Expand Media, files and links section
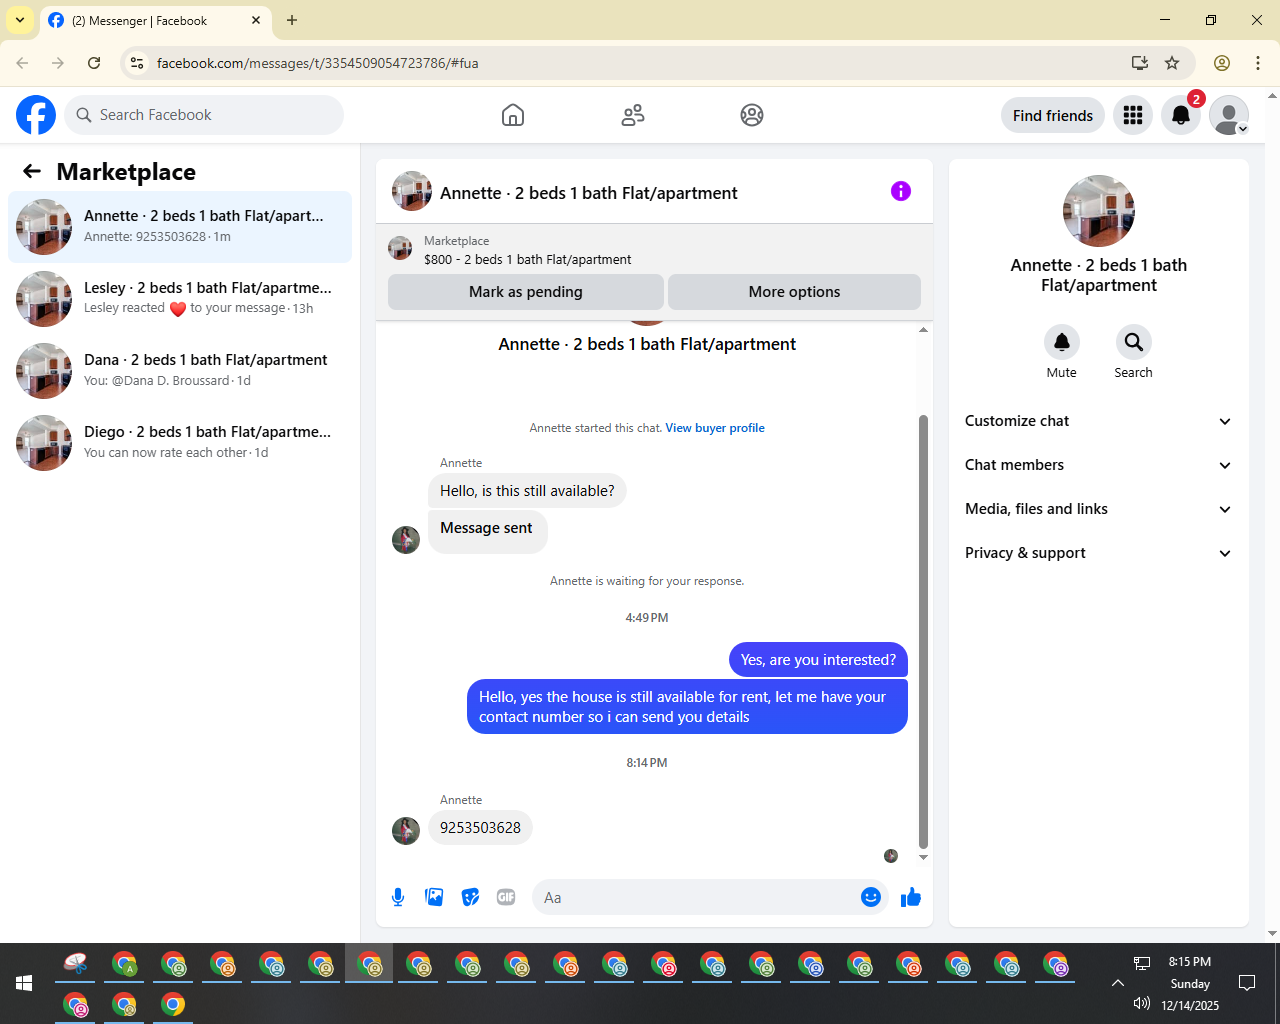Screen dimensions: 1280x1024 coord(1099,509)
